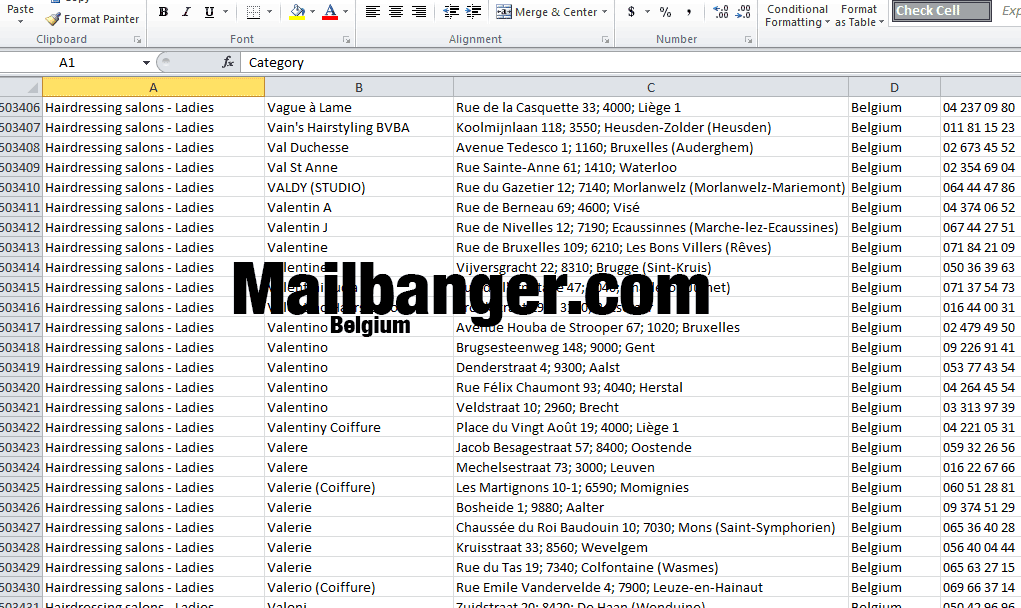Click 'Kruisstraat 33; 8560; Wevelgem' cell
Viewport: 1021px width, 608px height.
pyautogui.click(x=650, y=547)
